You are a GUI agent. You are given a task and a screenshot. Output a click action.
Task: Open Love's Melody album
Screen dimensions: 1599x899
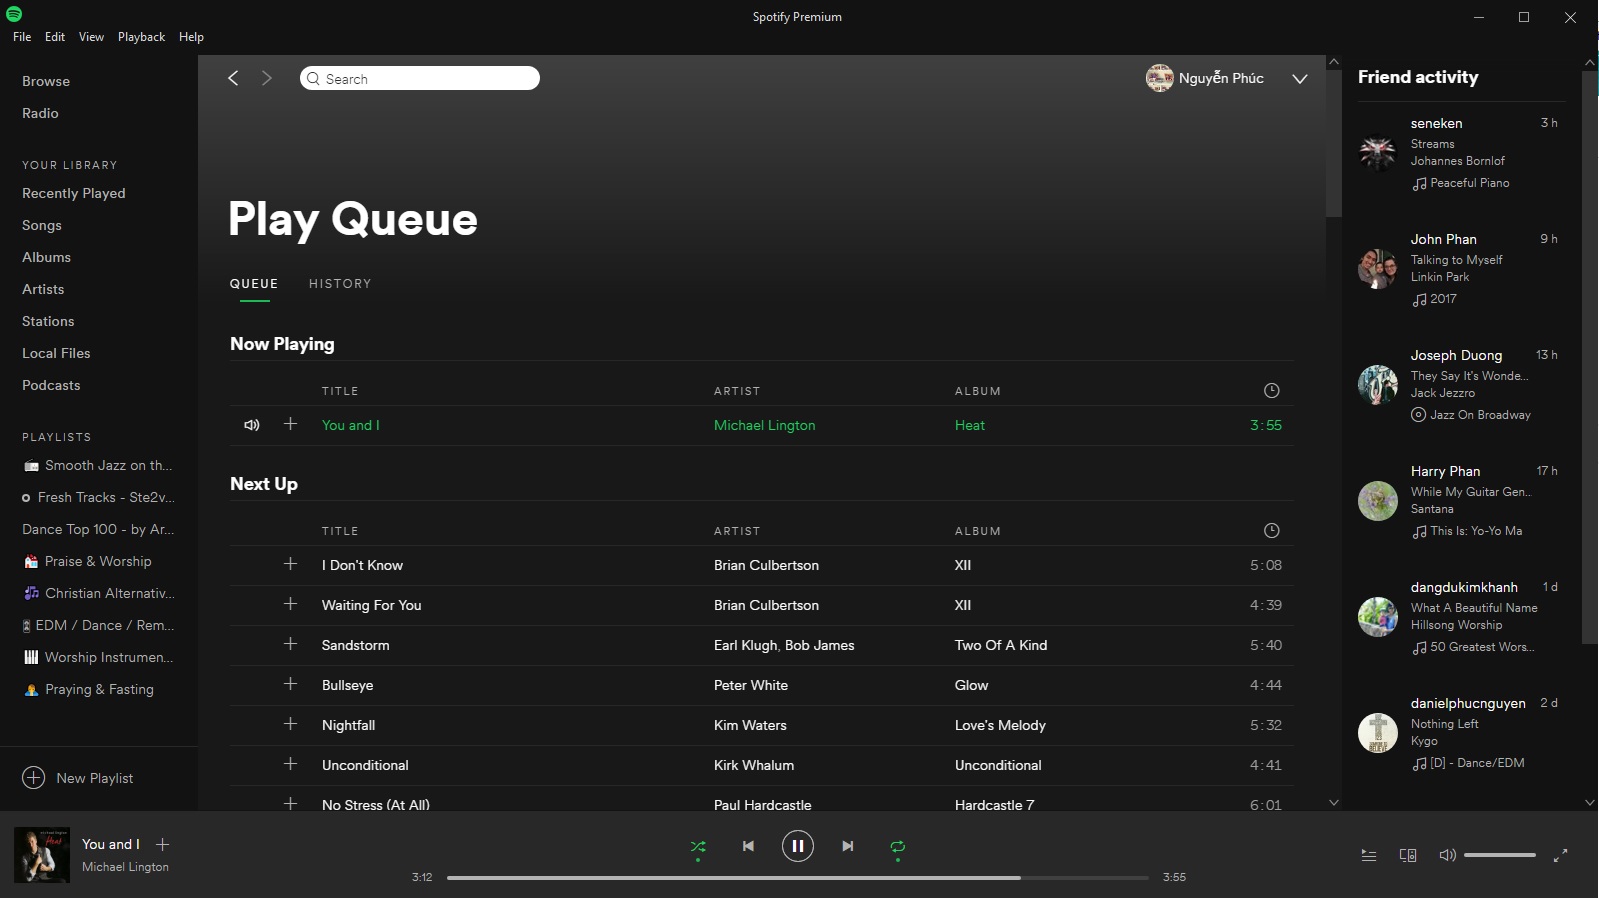[x=1000, y=725]
